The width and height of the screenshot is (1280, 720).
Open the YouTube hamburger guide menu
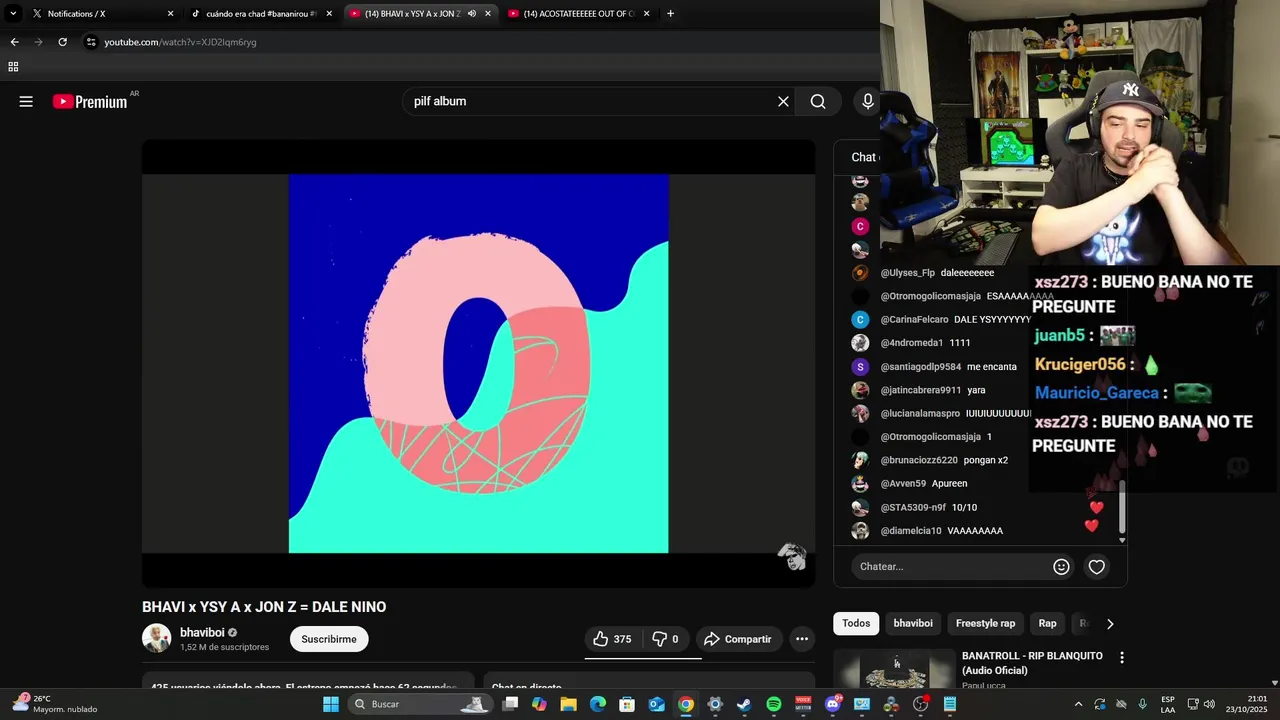(x=26, y=101)
